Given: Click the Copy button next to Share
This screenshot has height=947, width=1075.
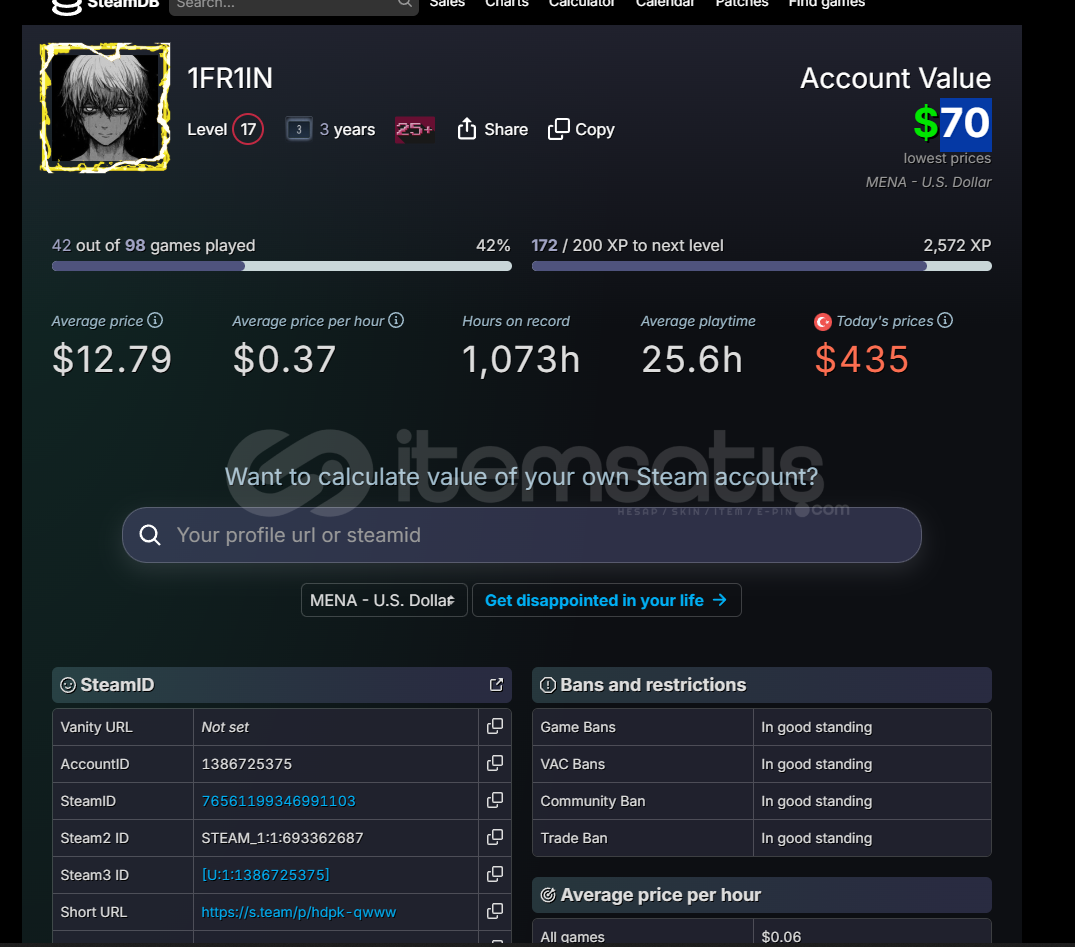Looking at the screenshot, I should click(581, 129).
